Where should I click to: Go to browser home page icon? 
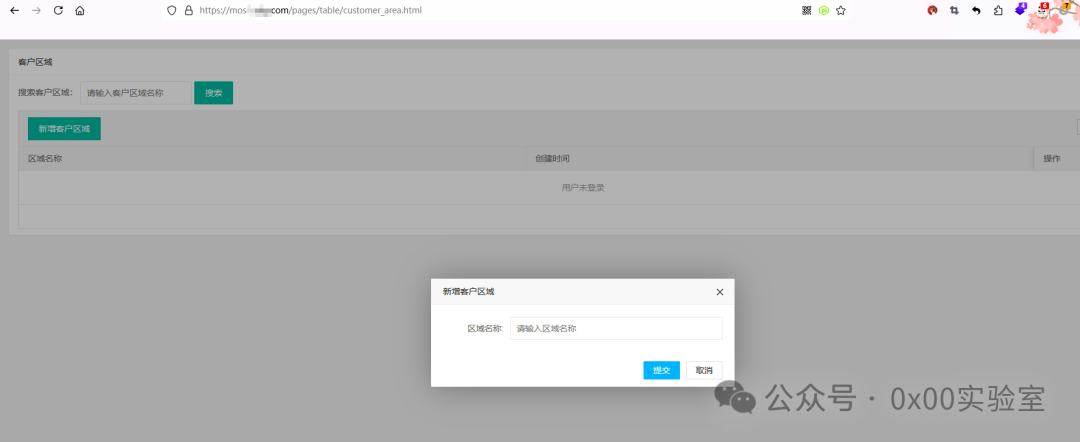(80, 10)
